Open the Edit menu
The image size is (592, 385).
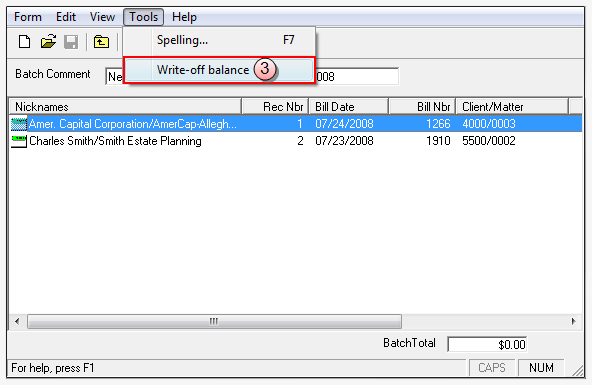pyautogui.click(x=66, y=17)
